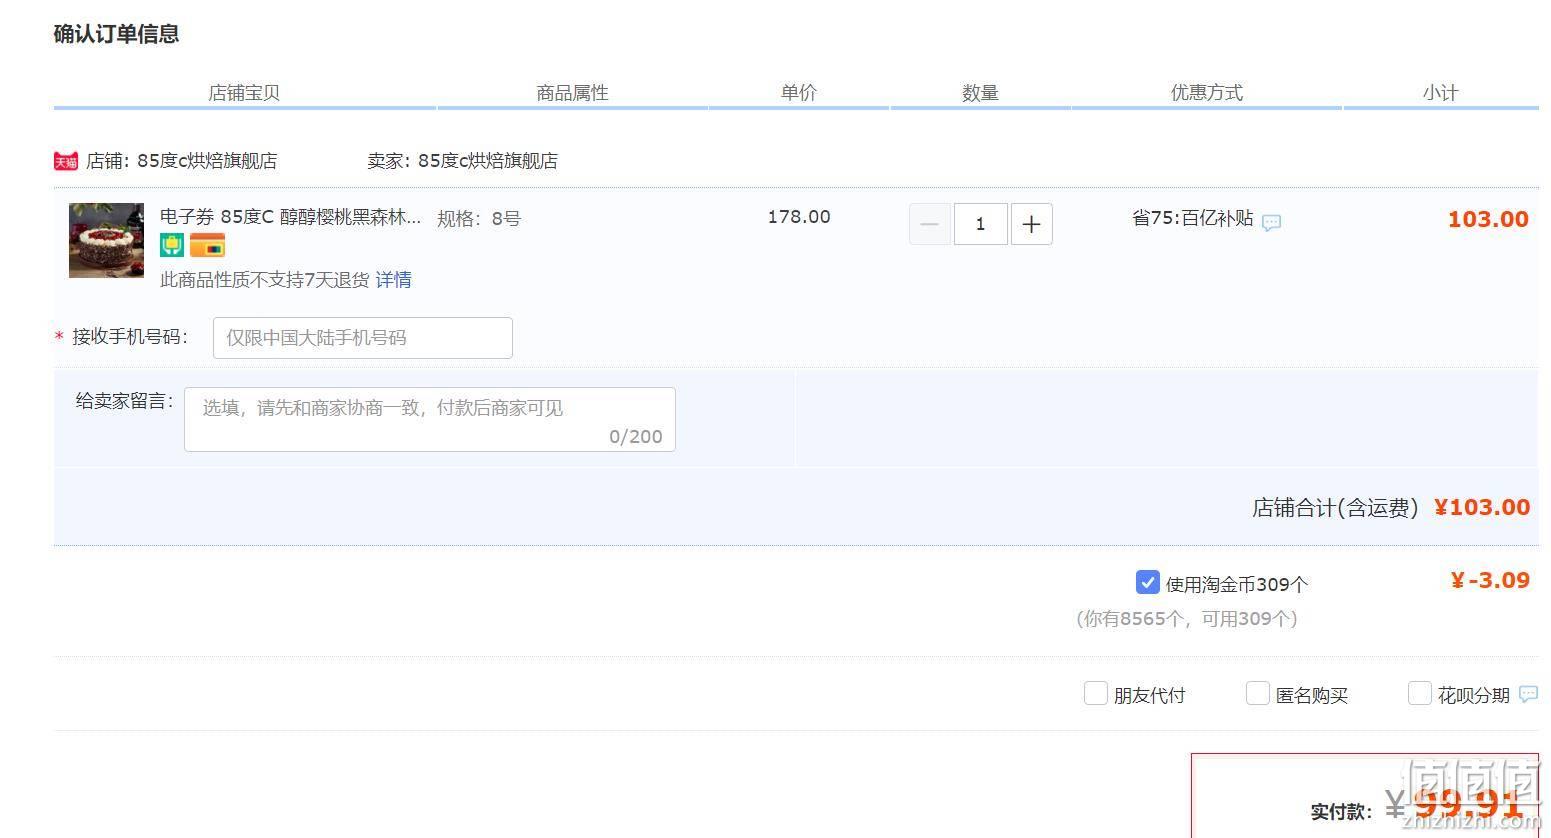Open the product title 电子券 85度C 醇醇樱桃黑森林
Viewport: 1551px width, 838px height.
point(290,217)
